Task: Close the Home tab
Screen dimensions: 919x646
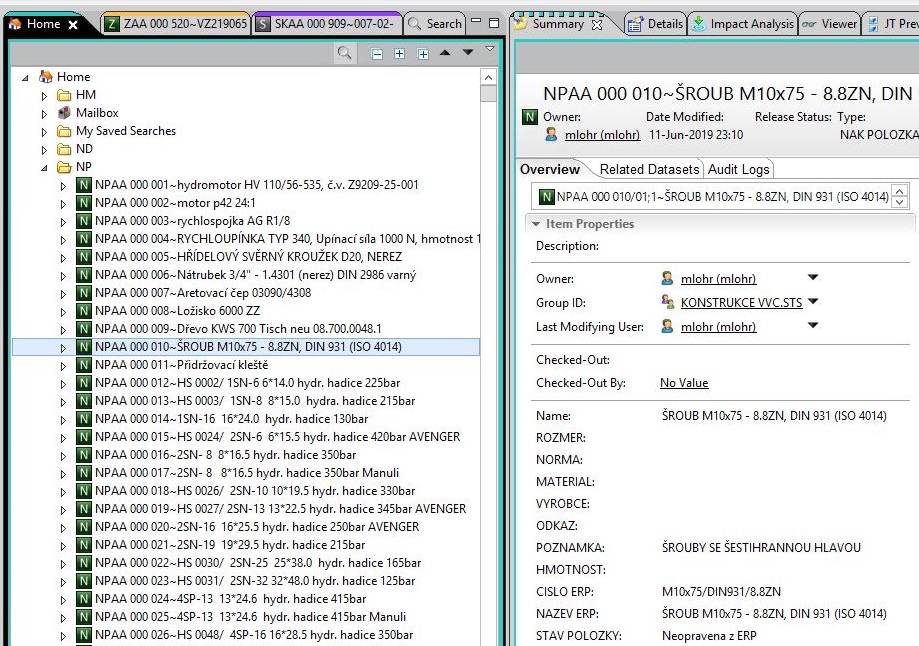Action: pyautogui.click(x=73, y=25)
